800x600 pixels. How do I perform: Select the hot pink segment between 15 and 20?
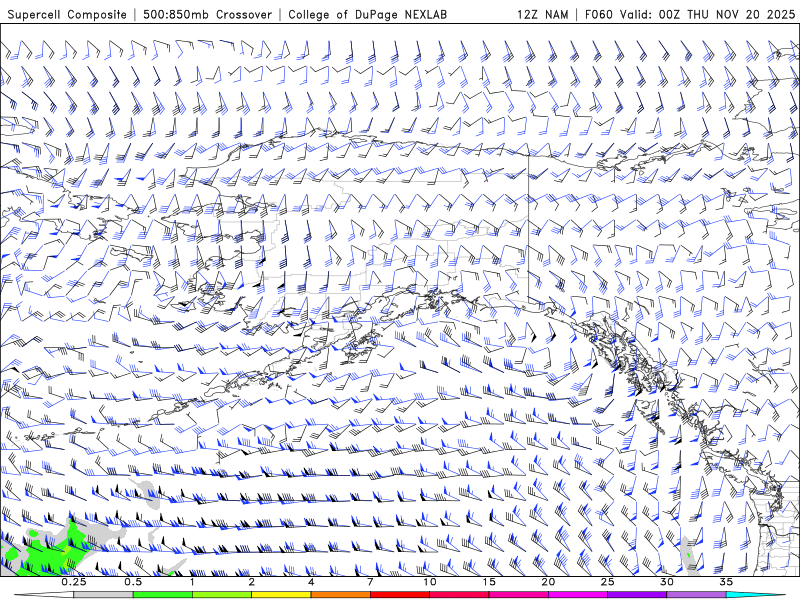tap(518, 595)
